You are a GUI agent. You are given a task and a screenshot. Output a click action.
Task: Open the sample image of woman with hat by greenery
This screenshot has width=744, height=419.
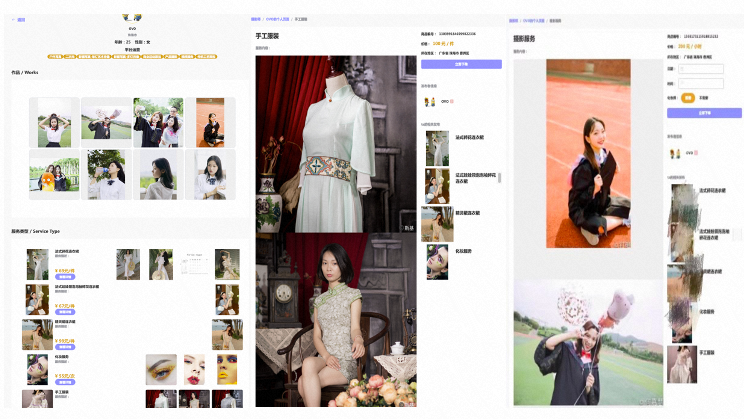(x=161, y=264)
